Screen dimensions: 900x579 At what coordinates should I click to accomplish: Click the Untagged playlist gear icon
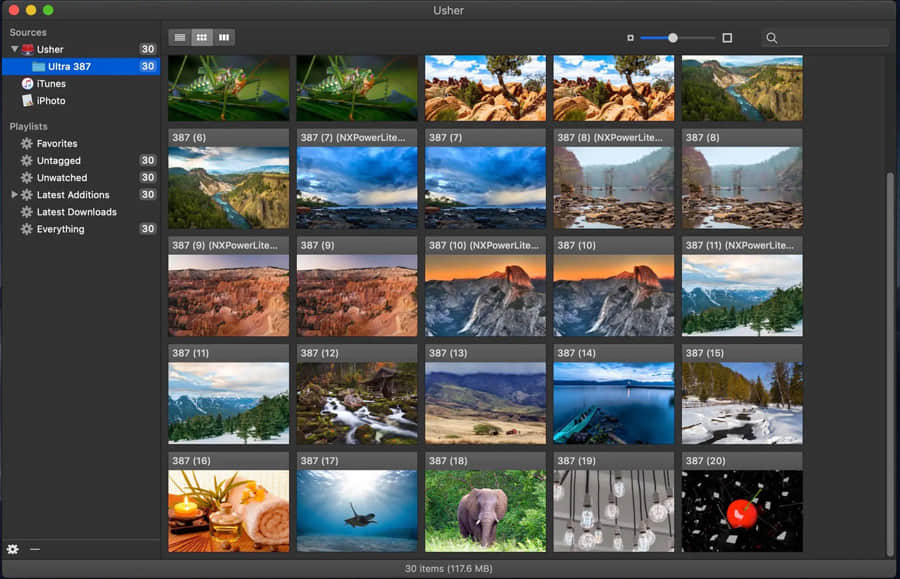click(27, 161)
